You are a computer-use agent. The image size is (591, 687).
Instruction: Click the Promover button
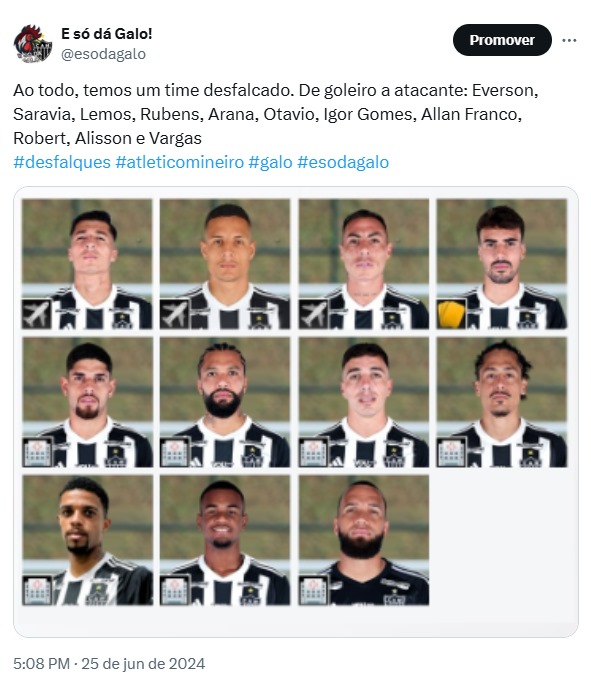click(502, 40)
